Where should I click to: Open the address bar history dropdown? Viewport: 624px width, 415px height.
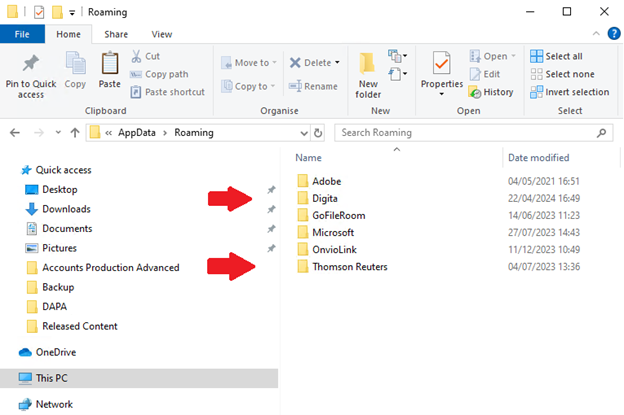point(301,132)
